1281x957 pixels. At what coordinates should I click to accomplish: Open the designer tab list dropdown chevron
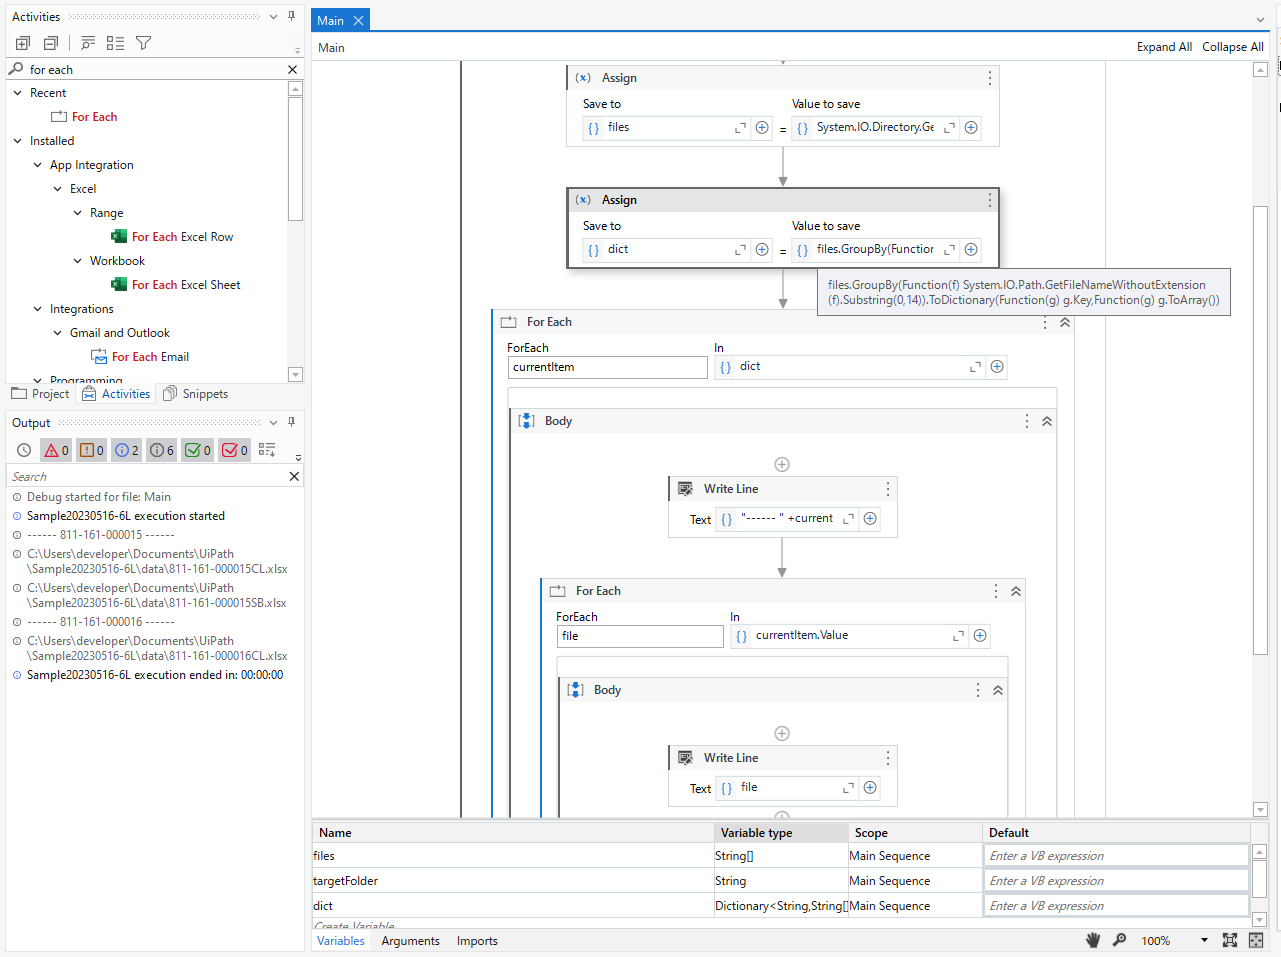point(1260,20)
